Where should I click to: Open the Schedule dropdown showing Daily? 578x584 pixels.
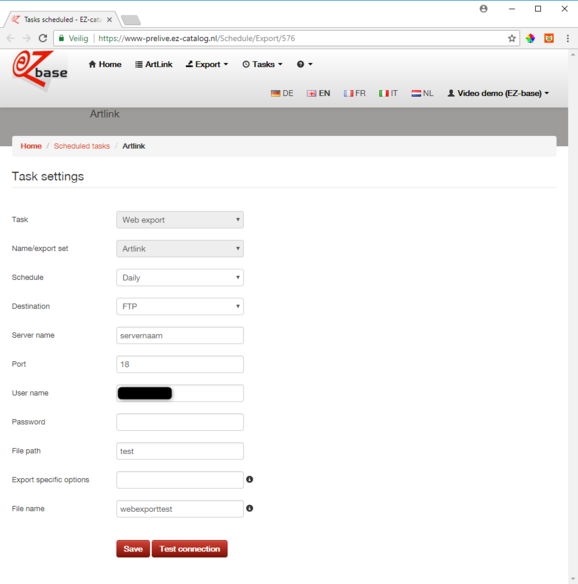(180, 277)
